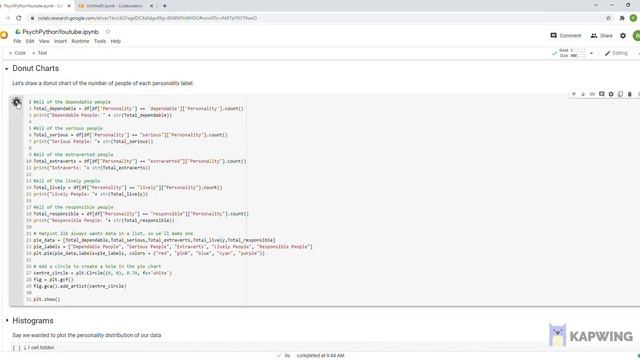
Task: Click the Total_dependable assignment line
Action: (x=138, y=109)
